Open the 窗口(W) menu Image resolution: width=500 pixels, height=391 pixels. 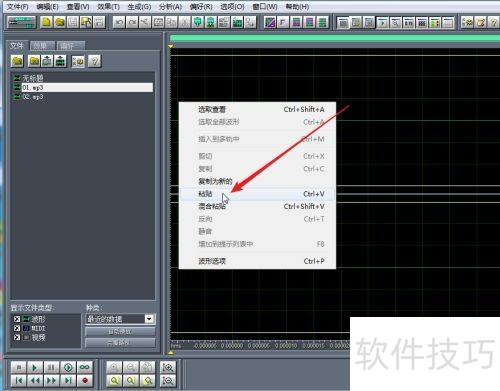point(265,7)
